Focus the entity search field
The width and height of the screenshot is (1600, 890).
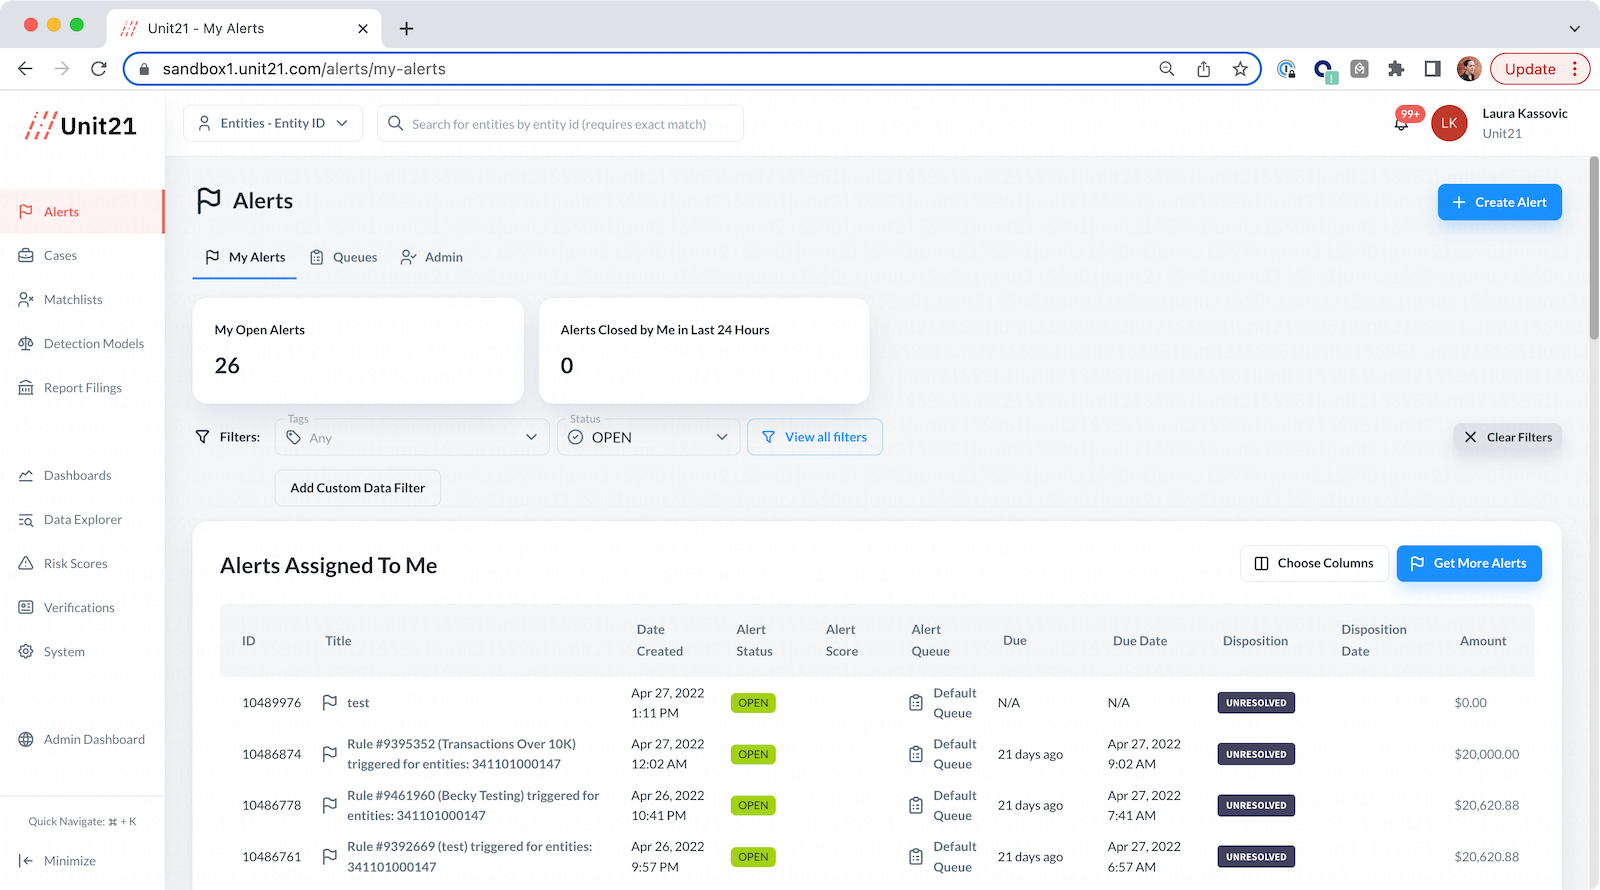point(560,123)
